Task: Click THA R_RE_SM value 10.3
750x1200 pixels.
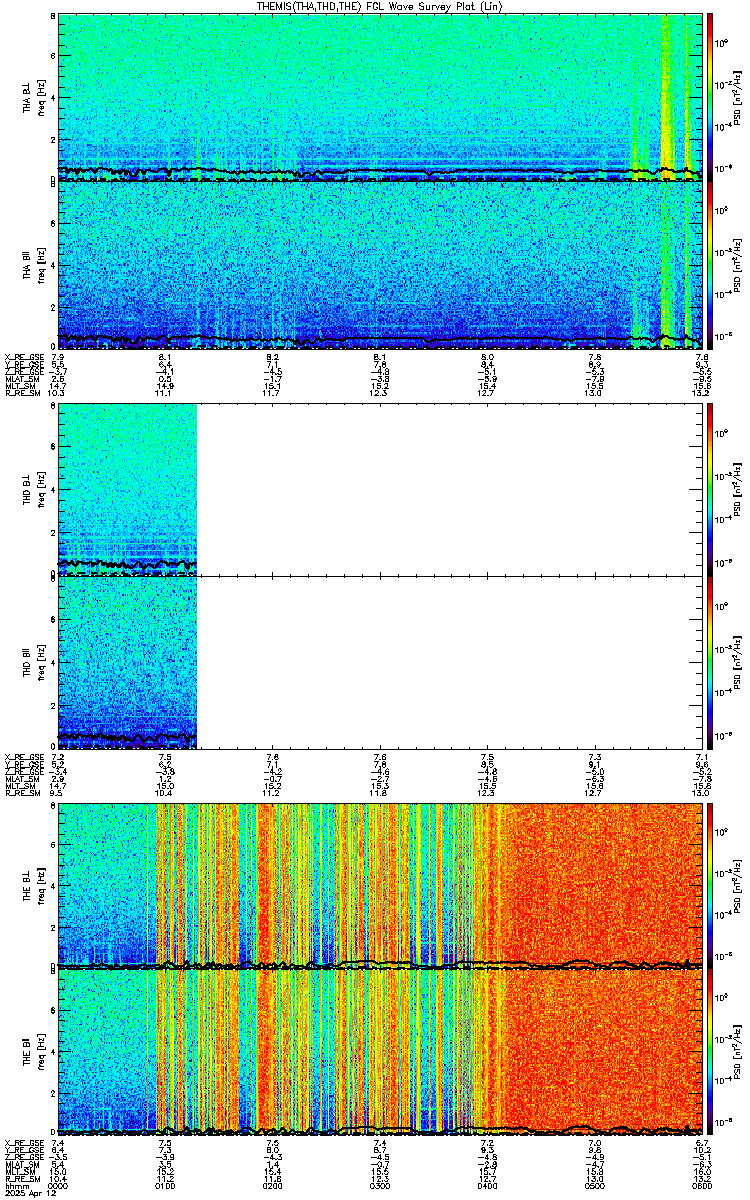Action: pos(58,394)
